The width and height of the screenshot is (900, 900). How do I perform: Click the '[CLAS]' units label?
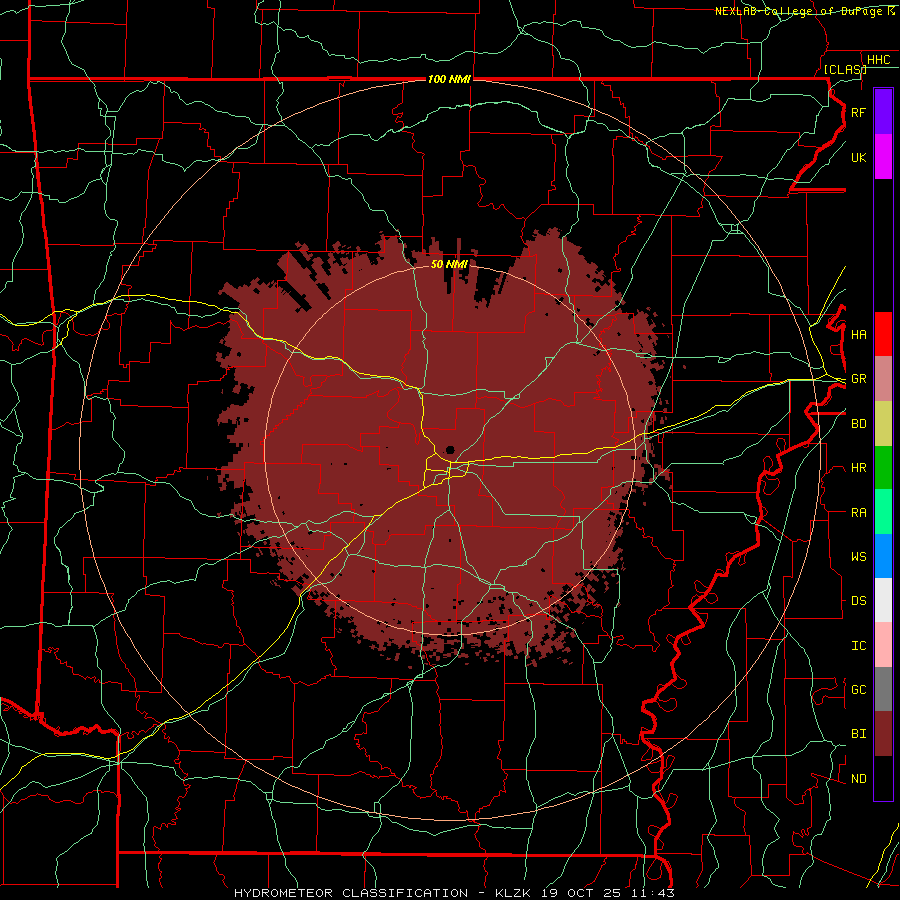tap(844, 69)
